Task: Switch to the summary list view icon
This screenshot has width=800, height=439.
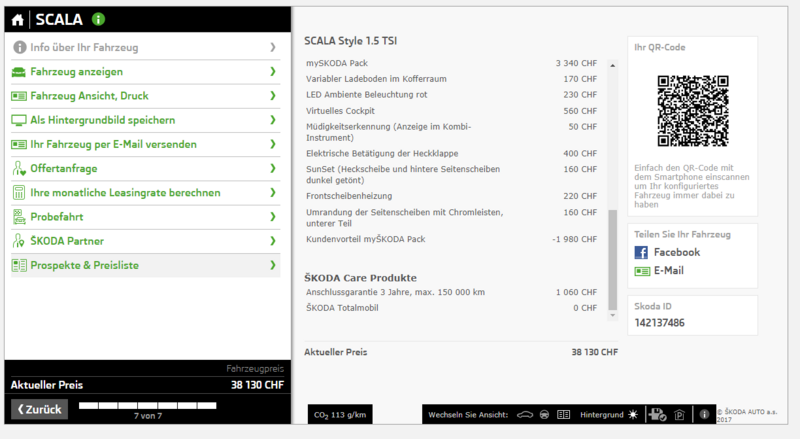Action: (563, 415)
